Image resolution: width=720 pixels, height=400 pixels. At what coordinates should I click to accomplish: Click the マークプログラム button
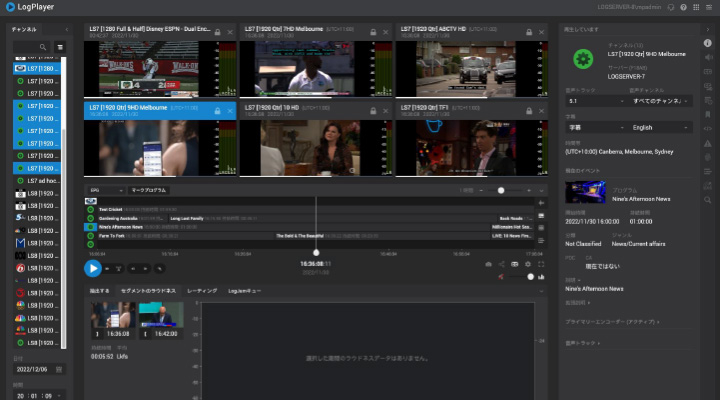point(148,189)
